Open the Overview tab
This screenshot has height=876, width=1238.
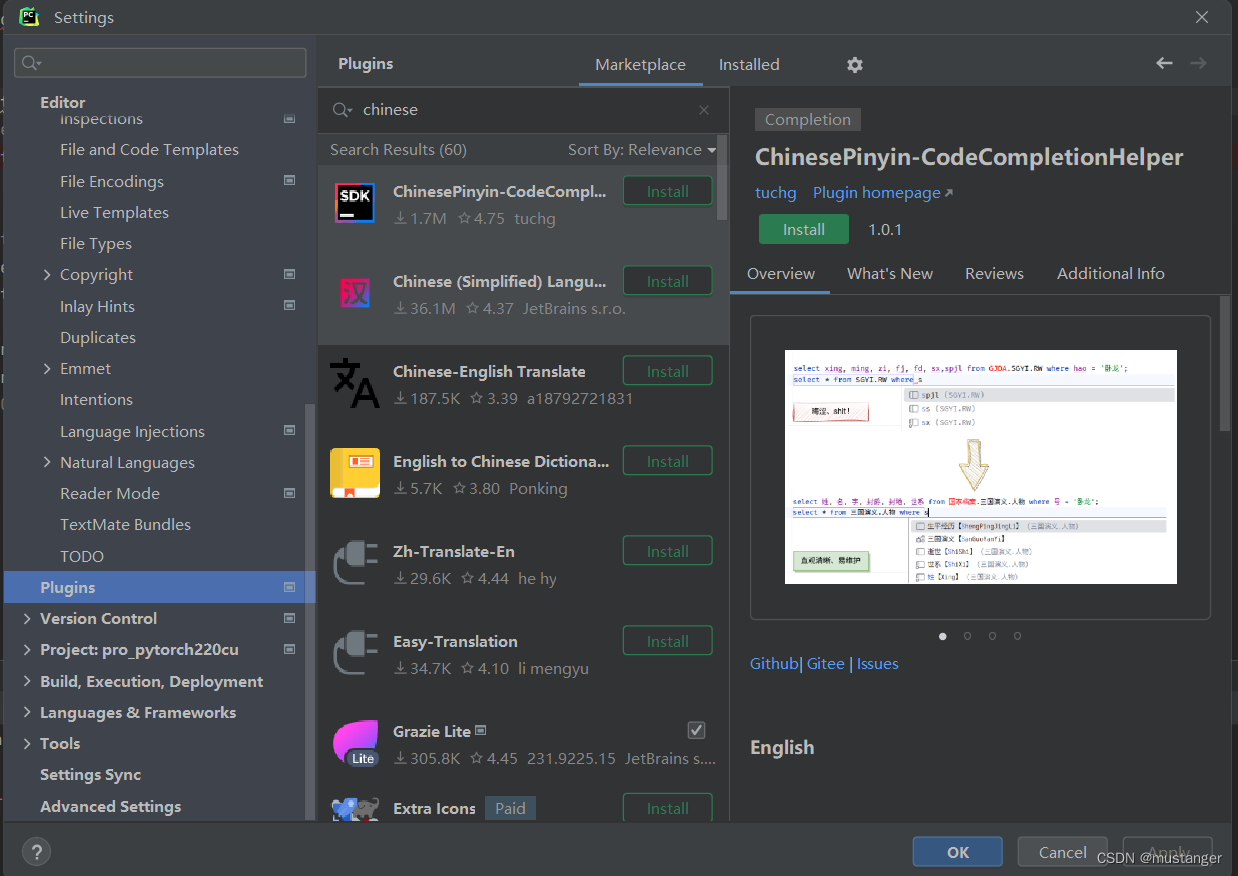pos(781,273)
